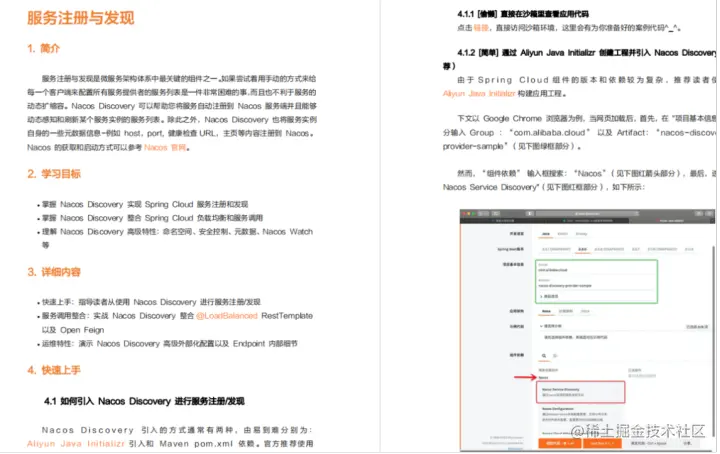720x454 pixels.
Task: Follow the orange 链接 link in section 4.1.1
Action: click(x=481, y=28)
